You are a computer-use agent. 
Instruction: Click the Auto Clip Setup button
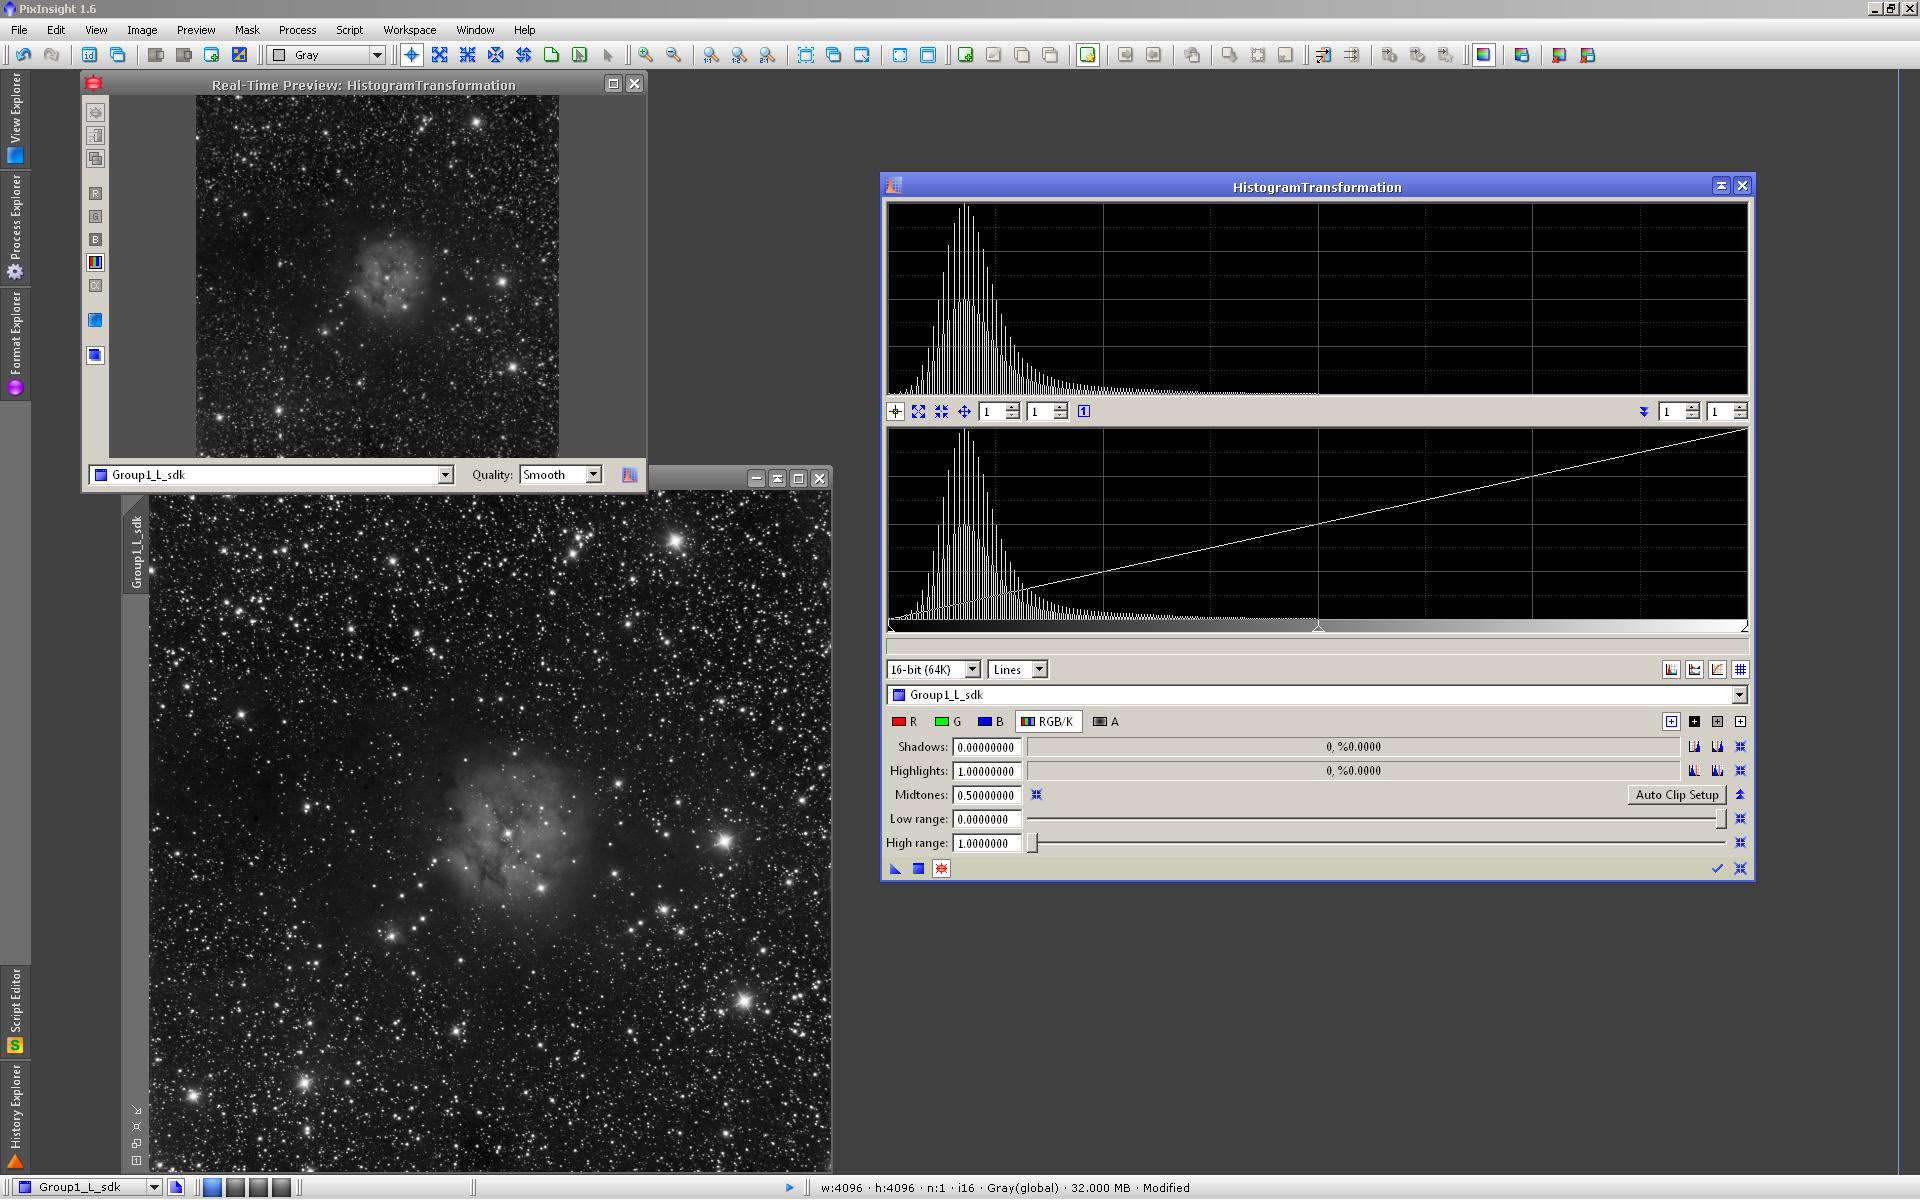1677,795
